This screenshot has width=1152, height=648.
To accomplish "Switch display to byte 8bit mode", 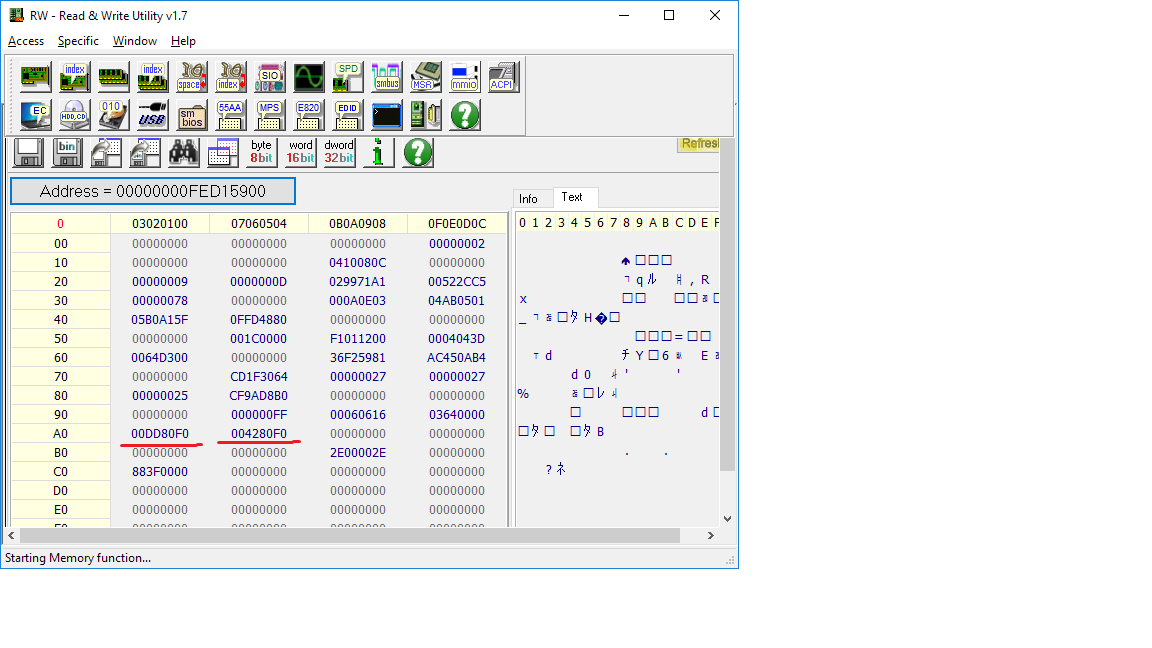I will (x=261, y=152).
